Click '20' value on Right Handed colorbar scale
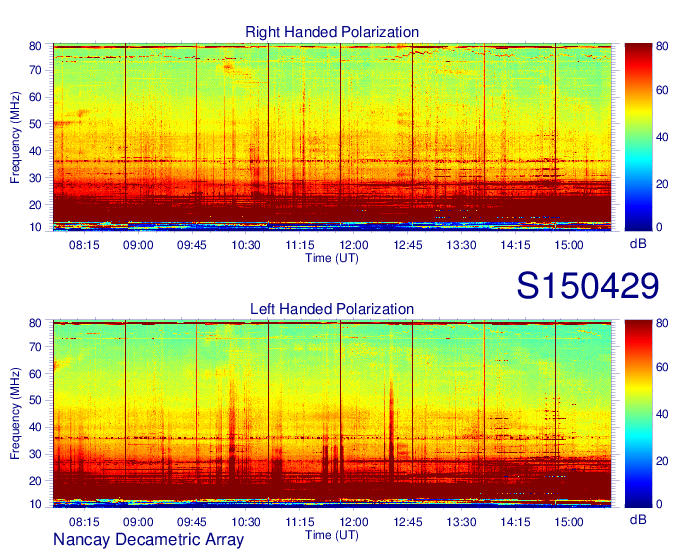This screenshot has width=680, height=552. click(x=662, y=184)
